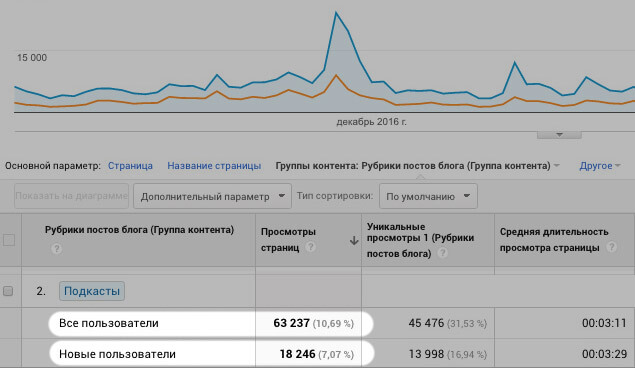Click the 15 000 axis label
Image resolution: width=635 pixels, height=368 pixels.
[x=32, y=58]
